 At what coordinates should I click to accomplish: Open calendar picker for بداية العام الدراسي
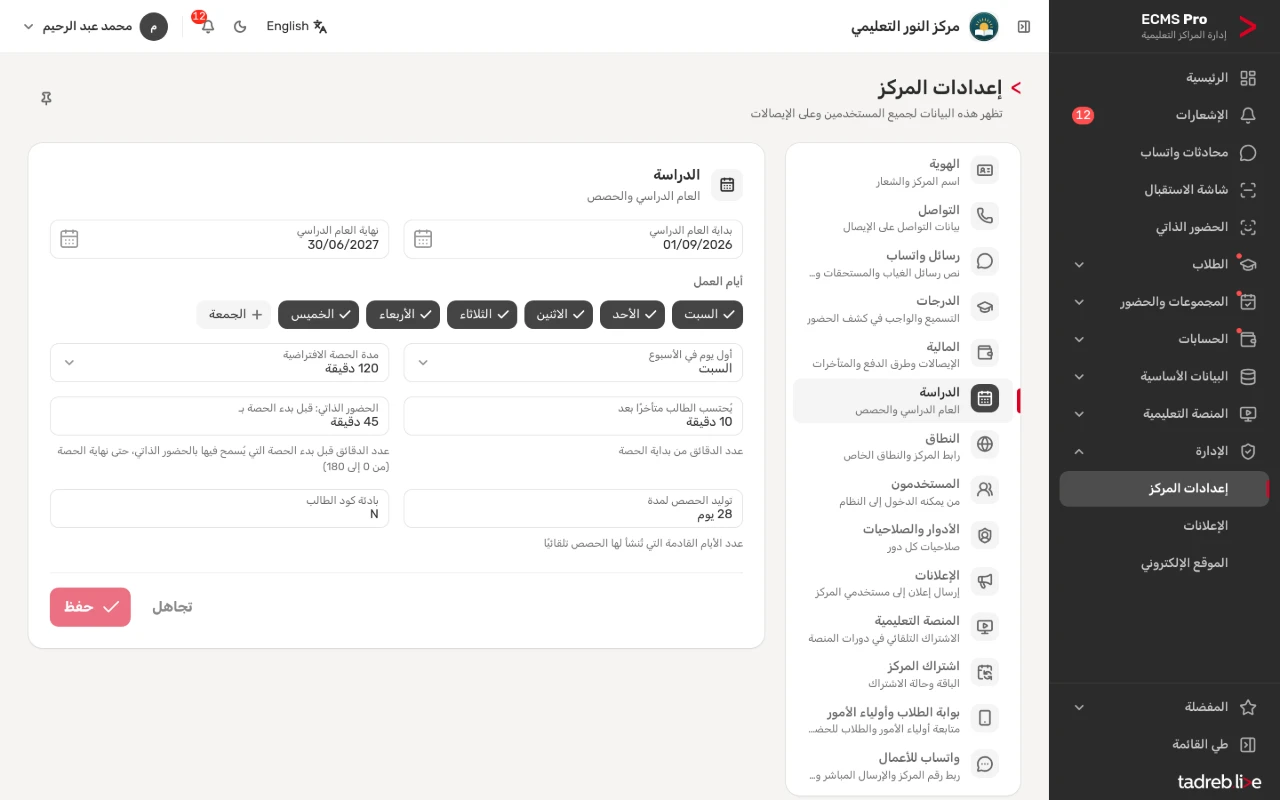click(423, 239)
